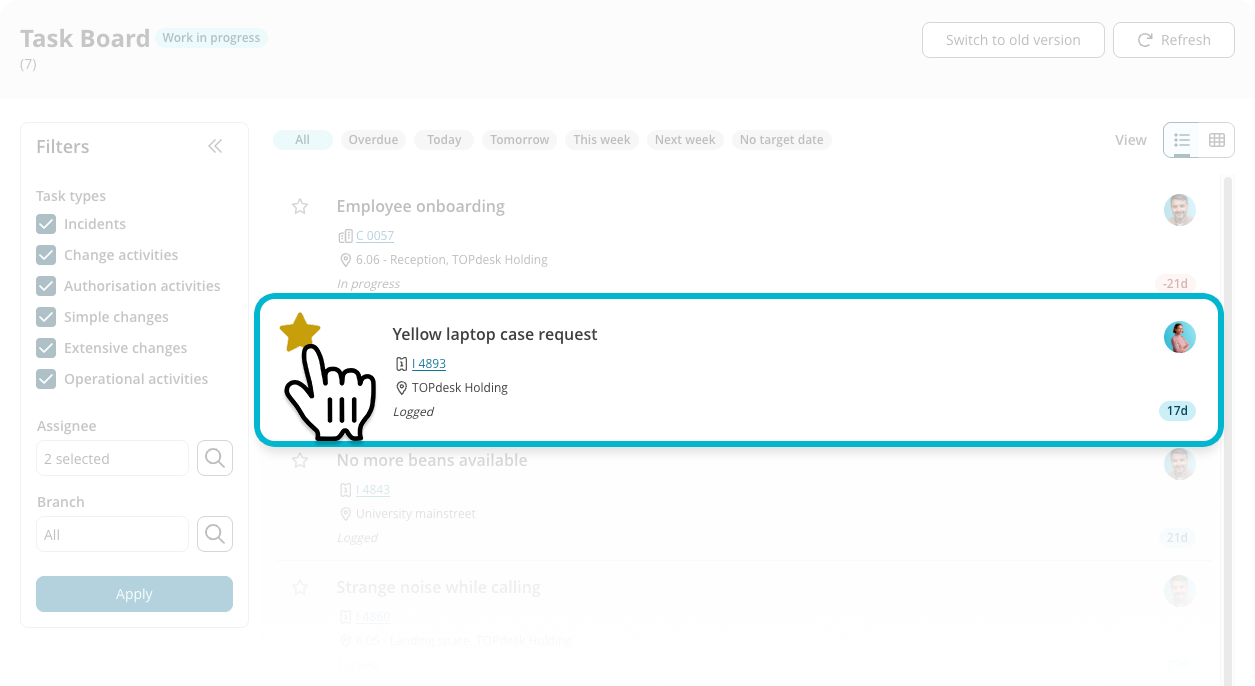Uncheck the Incidents checkbox
This screenshot has height=686, width=1255.
(x=46, y=224)
